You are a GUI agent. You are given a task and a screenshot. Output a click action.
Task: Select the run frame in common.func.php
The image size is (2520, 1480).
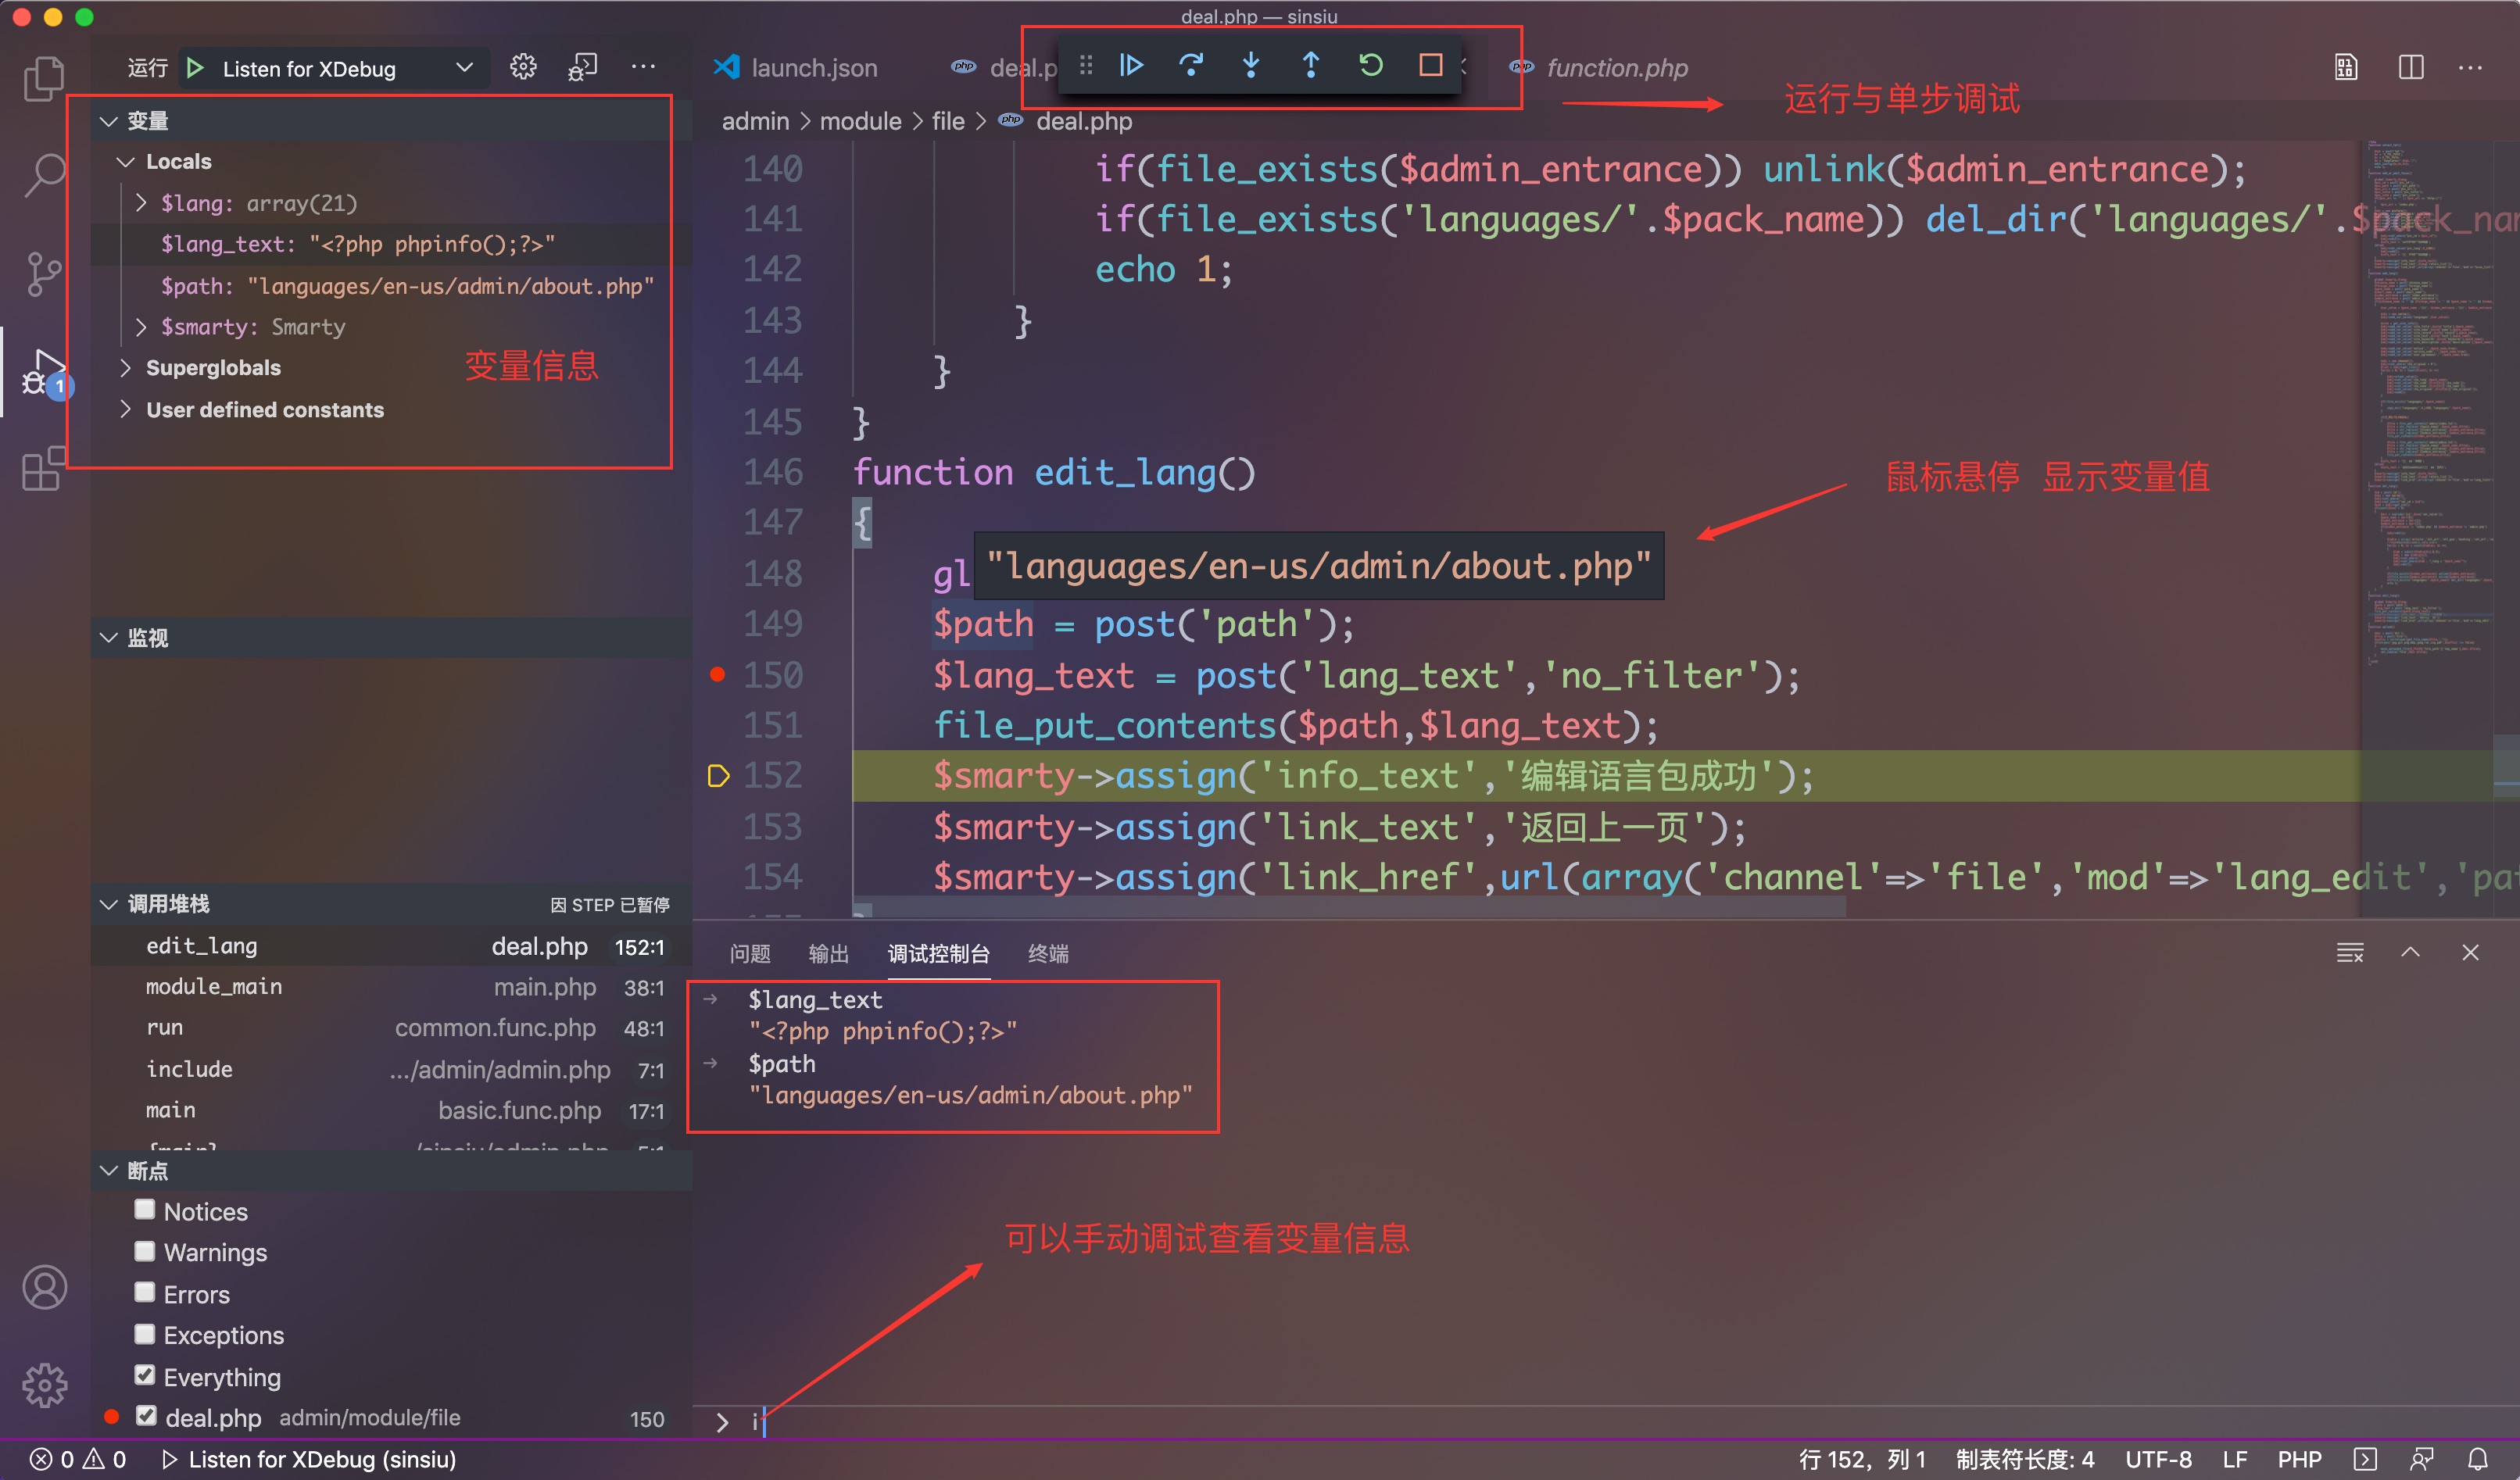pyautogui.click(x=391, y=1028)
